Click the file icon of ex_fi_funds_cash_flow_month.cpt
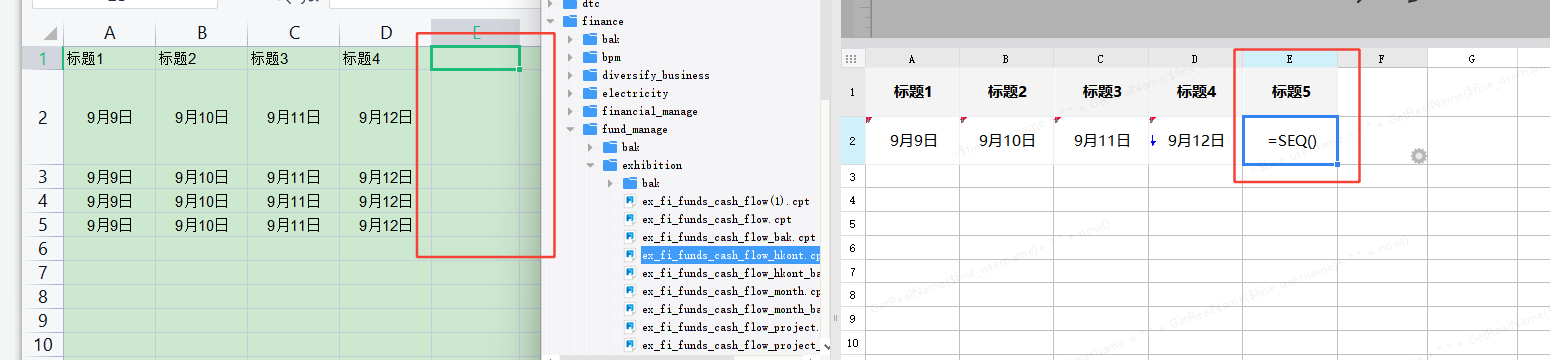The image size is (1550, 360). point(630,291)
